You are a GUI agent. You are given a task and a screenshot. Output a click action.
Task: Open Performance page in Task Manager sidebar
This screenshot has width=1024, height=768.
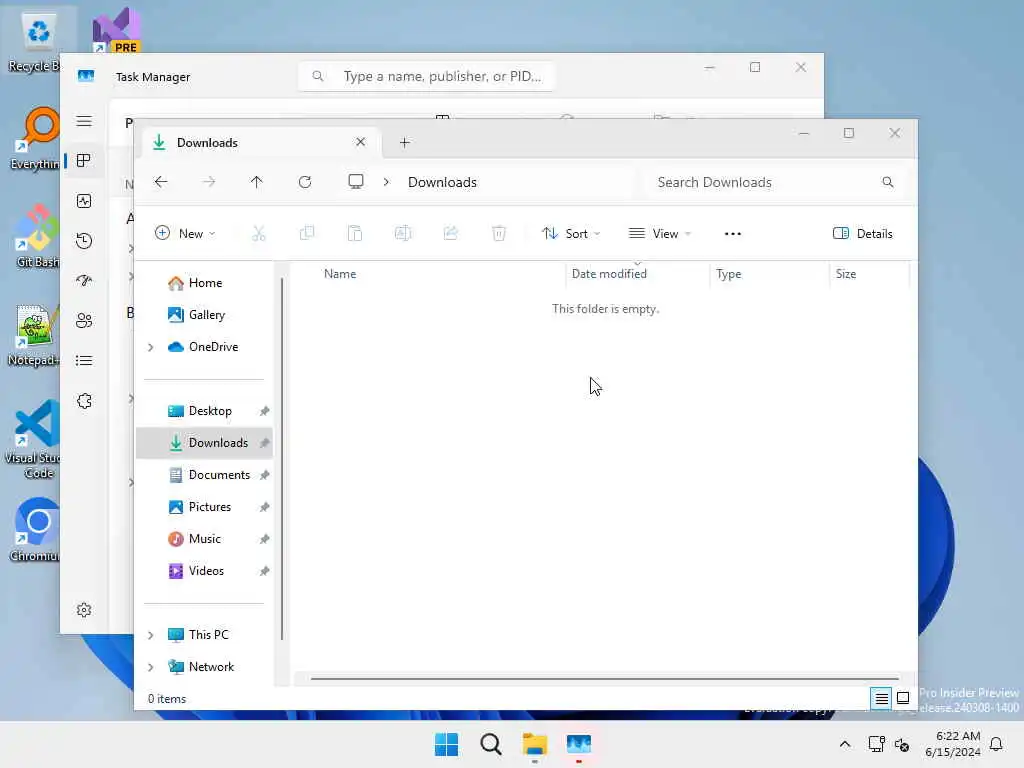pyautogui.click(x=84, y=201)
